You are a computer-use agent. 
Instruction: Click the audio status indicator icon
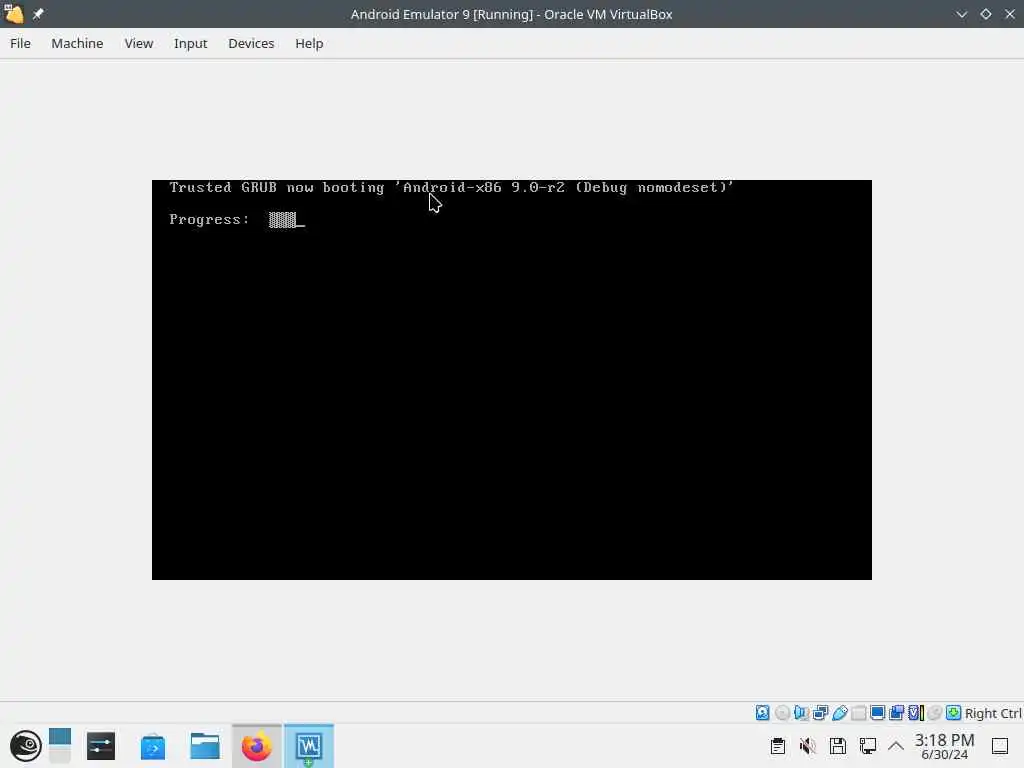(801, 712)
